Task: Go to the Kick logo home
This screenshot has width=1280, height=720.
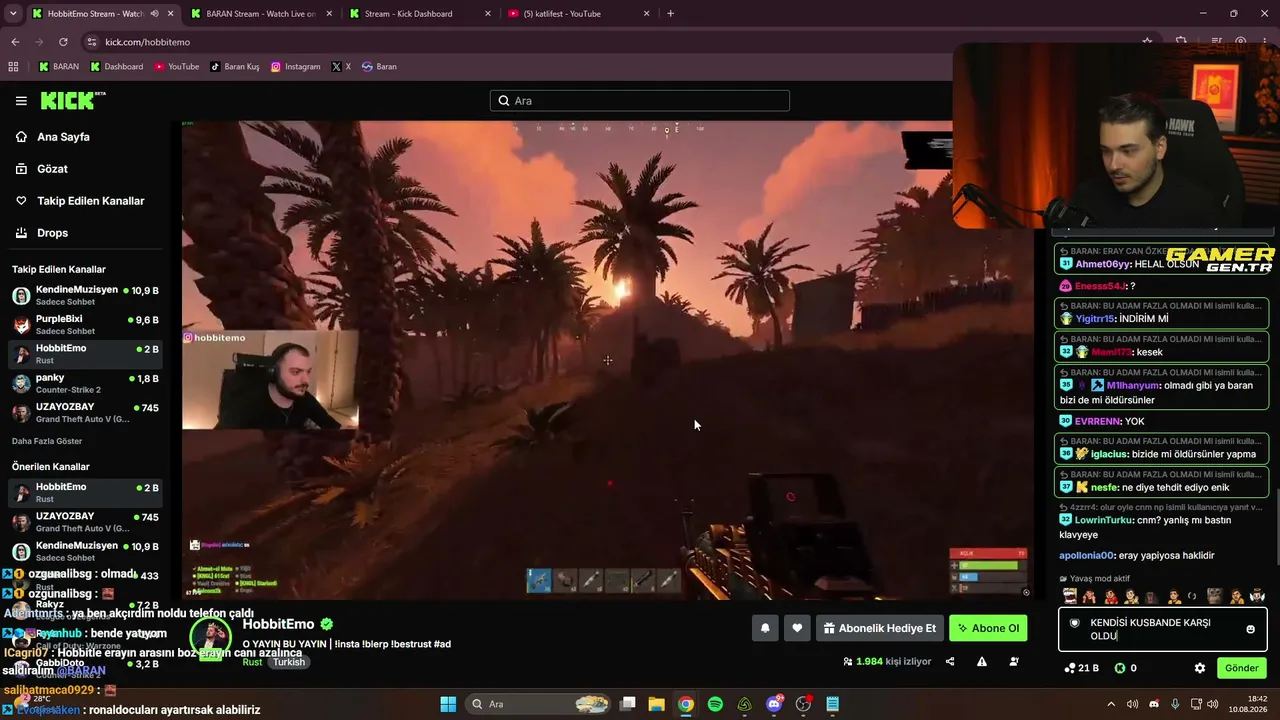Action: (72, 100)
